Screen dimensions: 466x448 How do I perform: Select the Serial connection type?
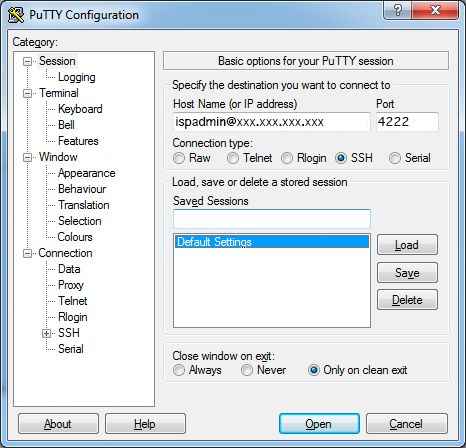pos(395,158)
